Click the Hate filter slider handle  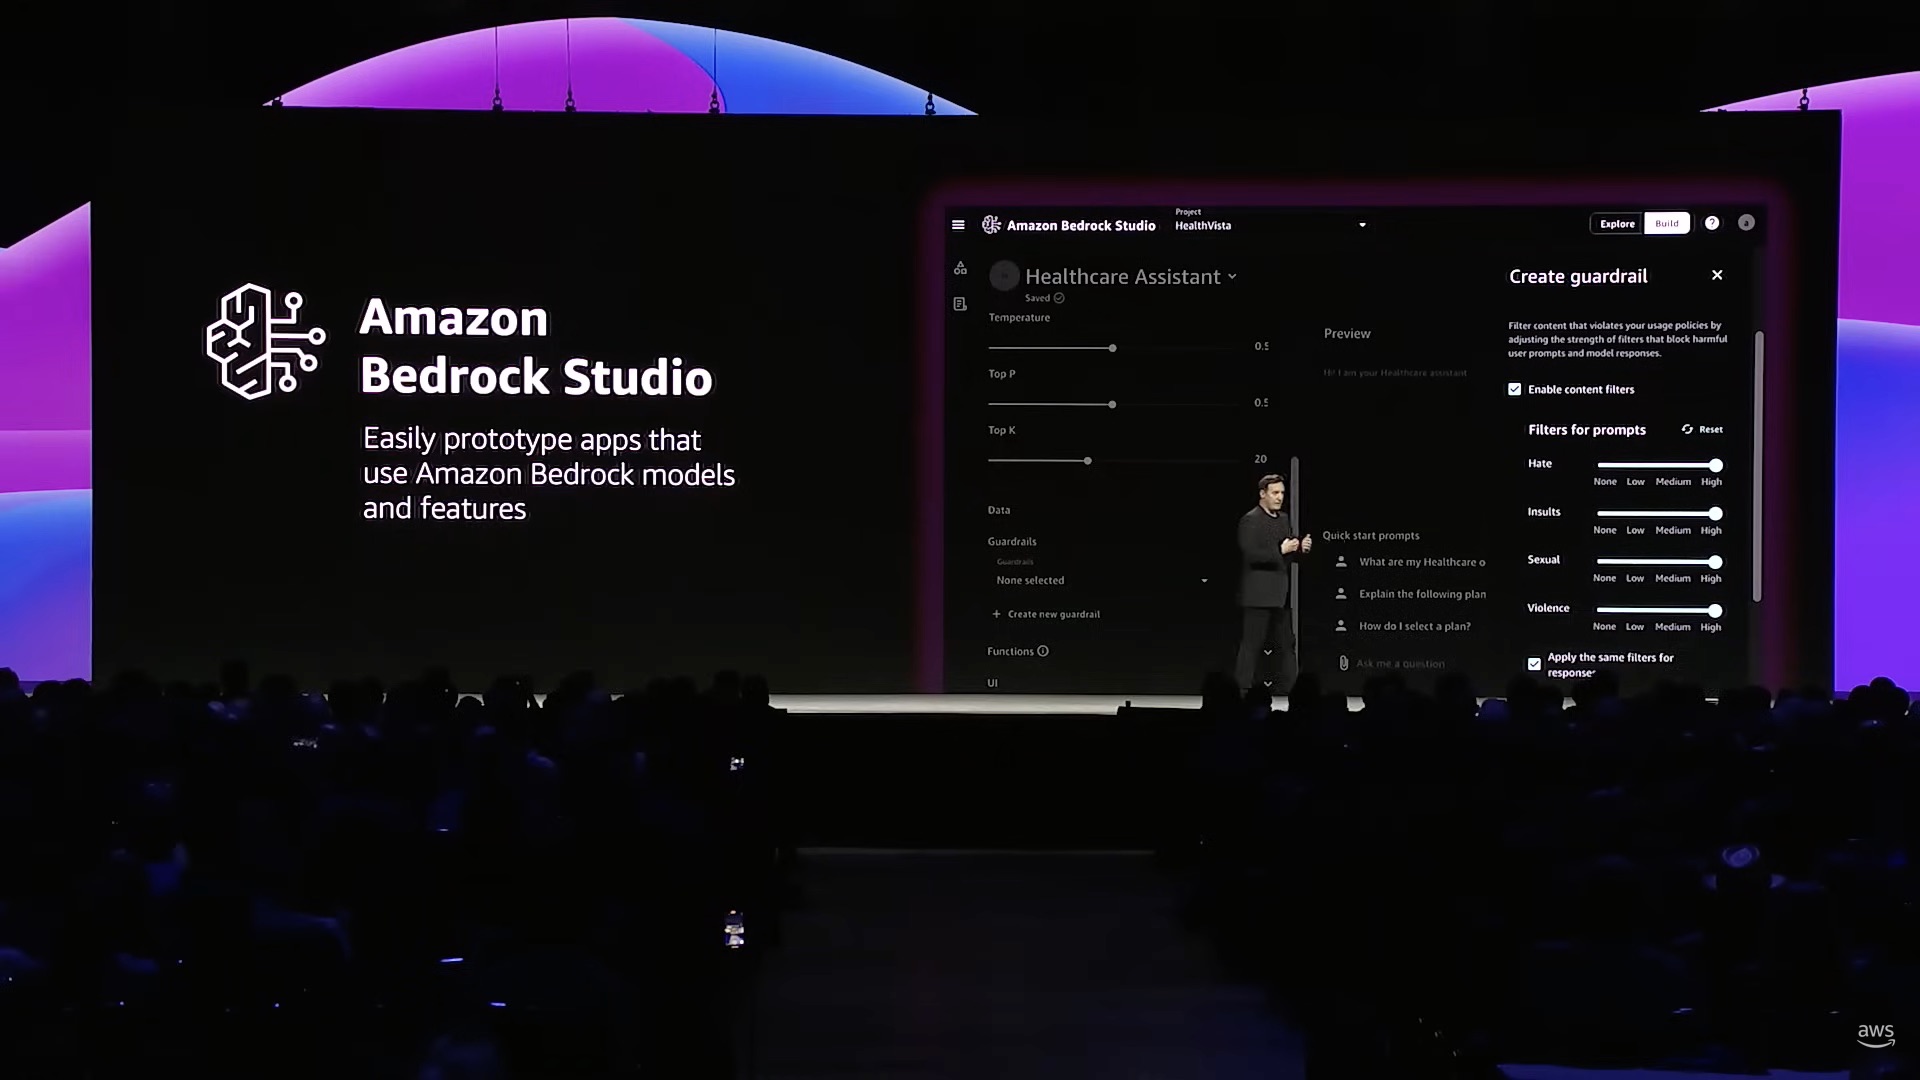pyautogui.click(x=1716, y=465)
